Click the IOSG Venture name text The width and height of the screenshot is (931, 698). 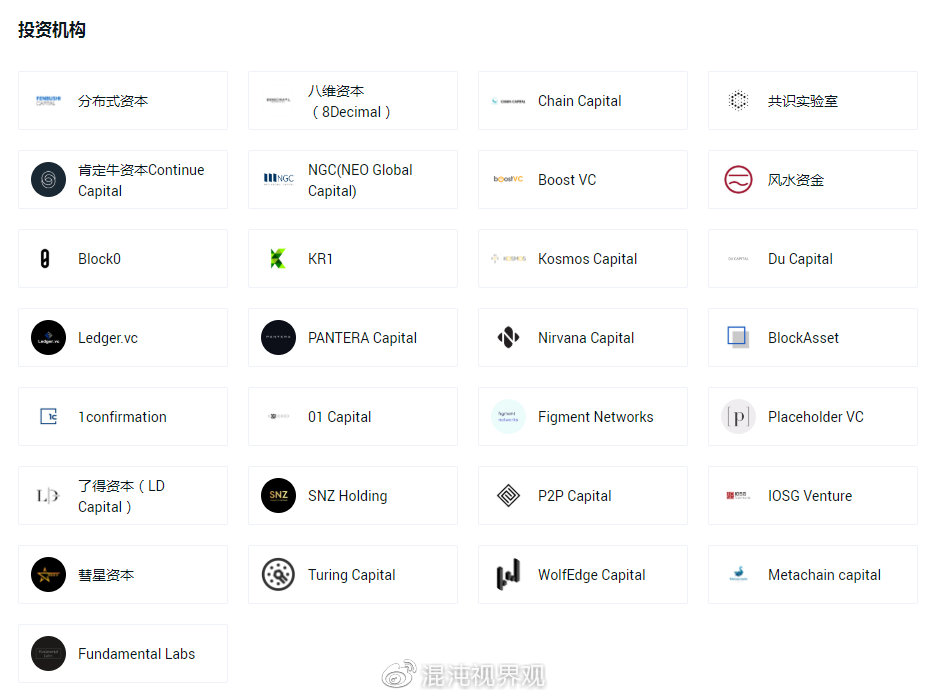tap(810, 496)
